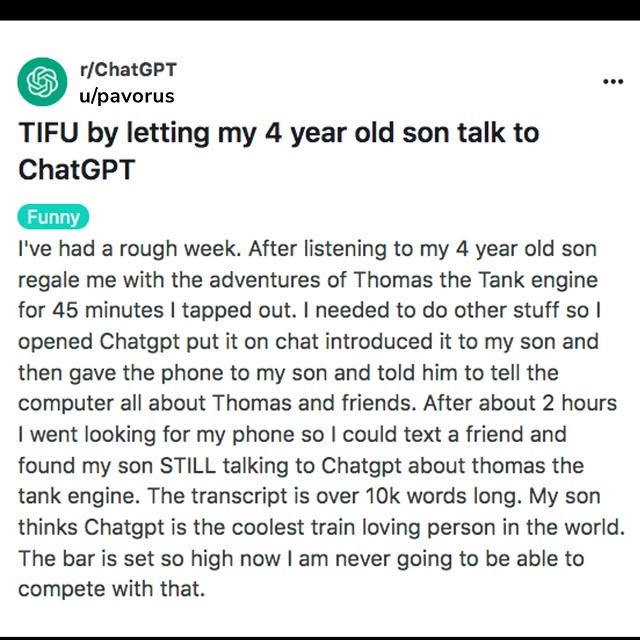The image size is (640, 640).
Task: Visit the u/pavorus user profile
Action: click(x=127, y=96)
